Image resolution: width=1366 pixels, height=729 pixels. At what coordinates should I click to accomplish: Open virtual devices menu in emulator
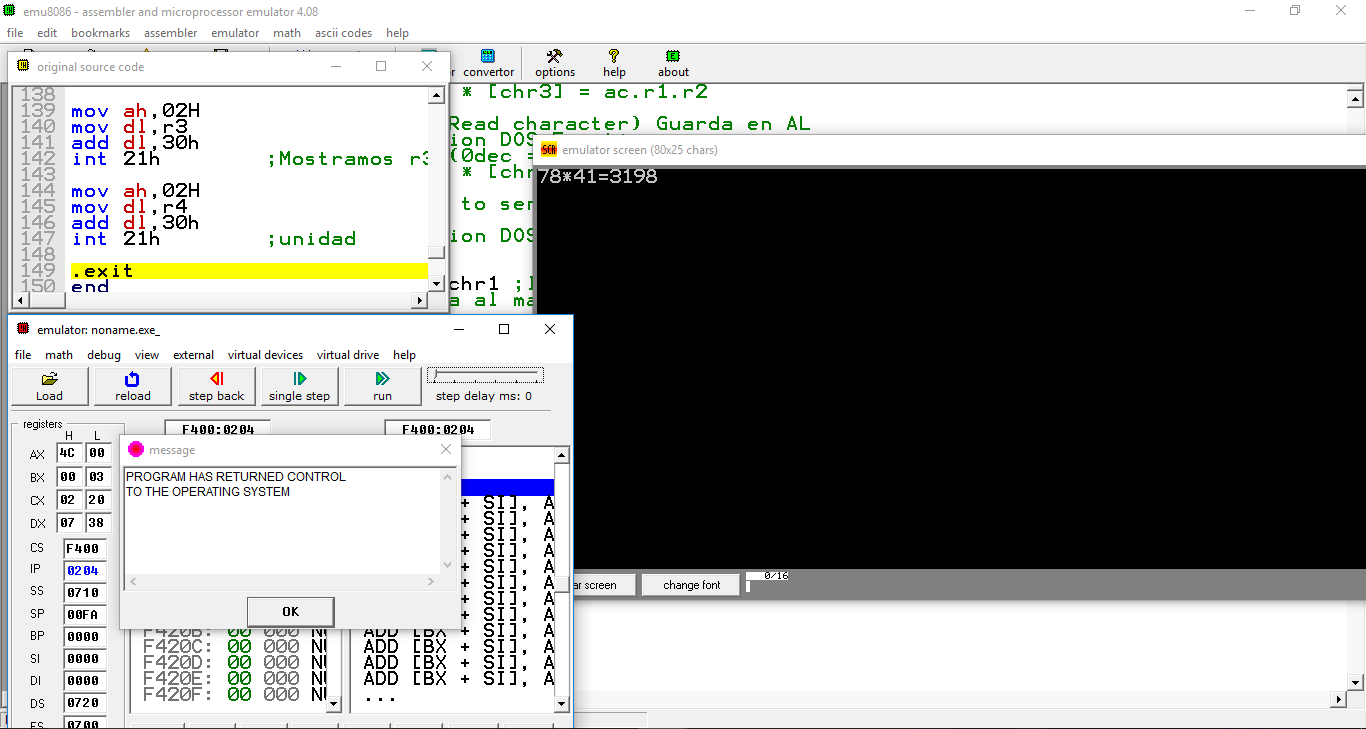[265, 355]
